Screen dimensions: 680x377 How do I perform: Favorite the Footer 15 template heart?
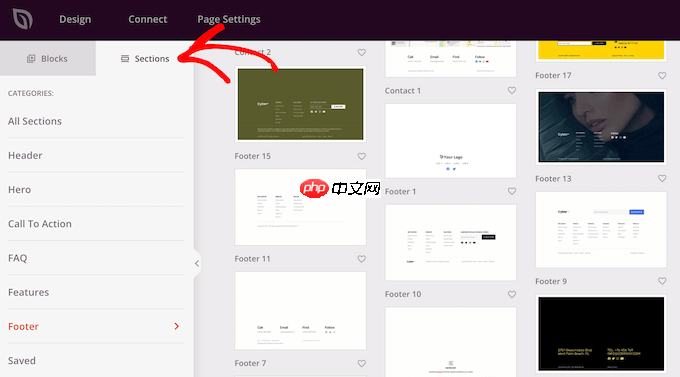(x=361, y=156)
